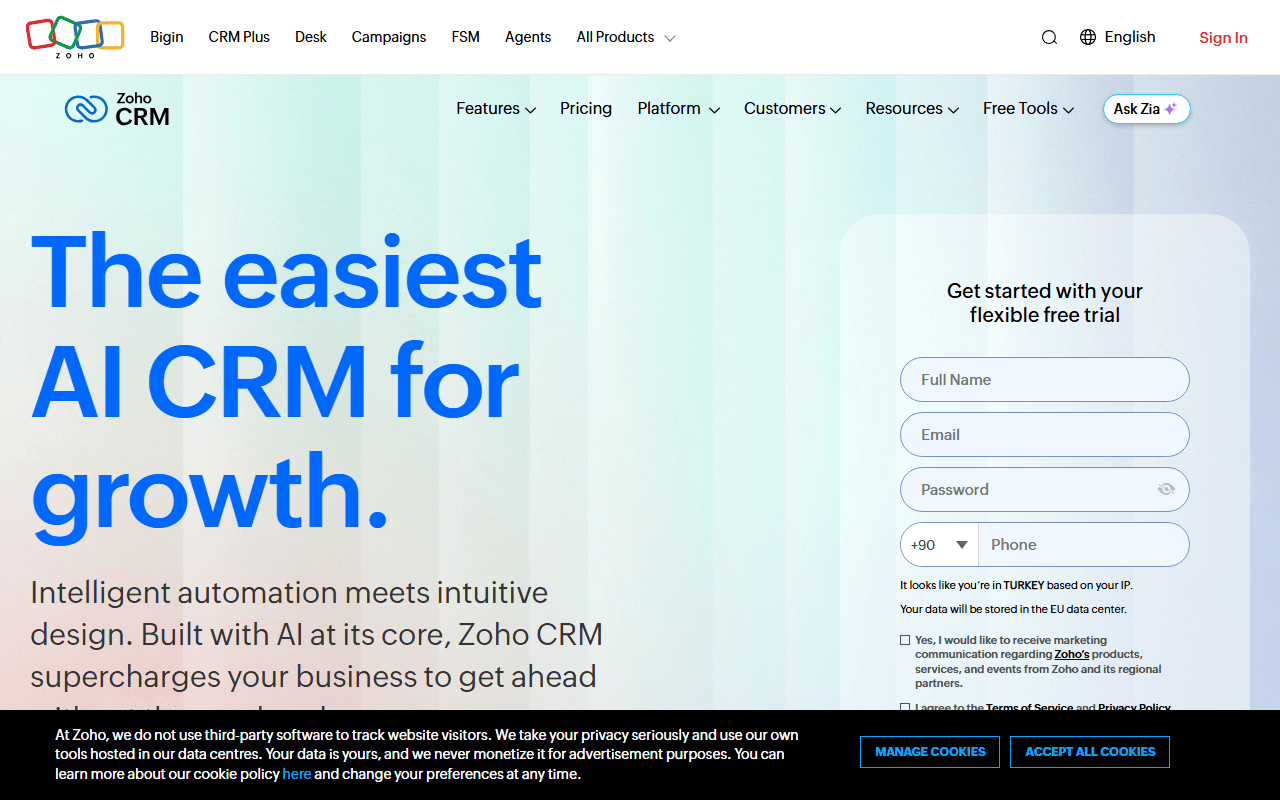1280x800 pixels.
Task: Open the cookie policy 'here' link
Action: [x=297, y=774]
